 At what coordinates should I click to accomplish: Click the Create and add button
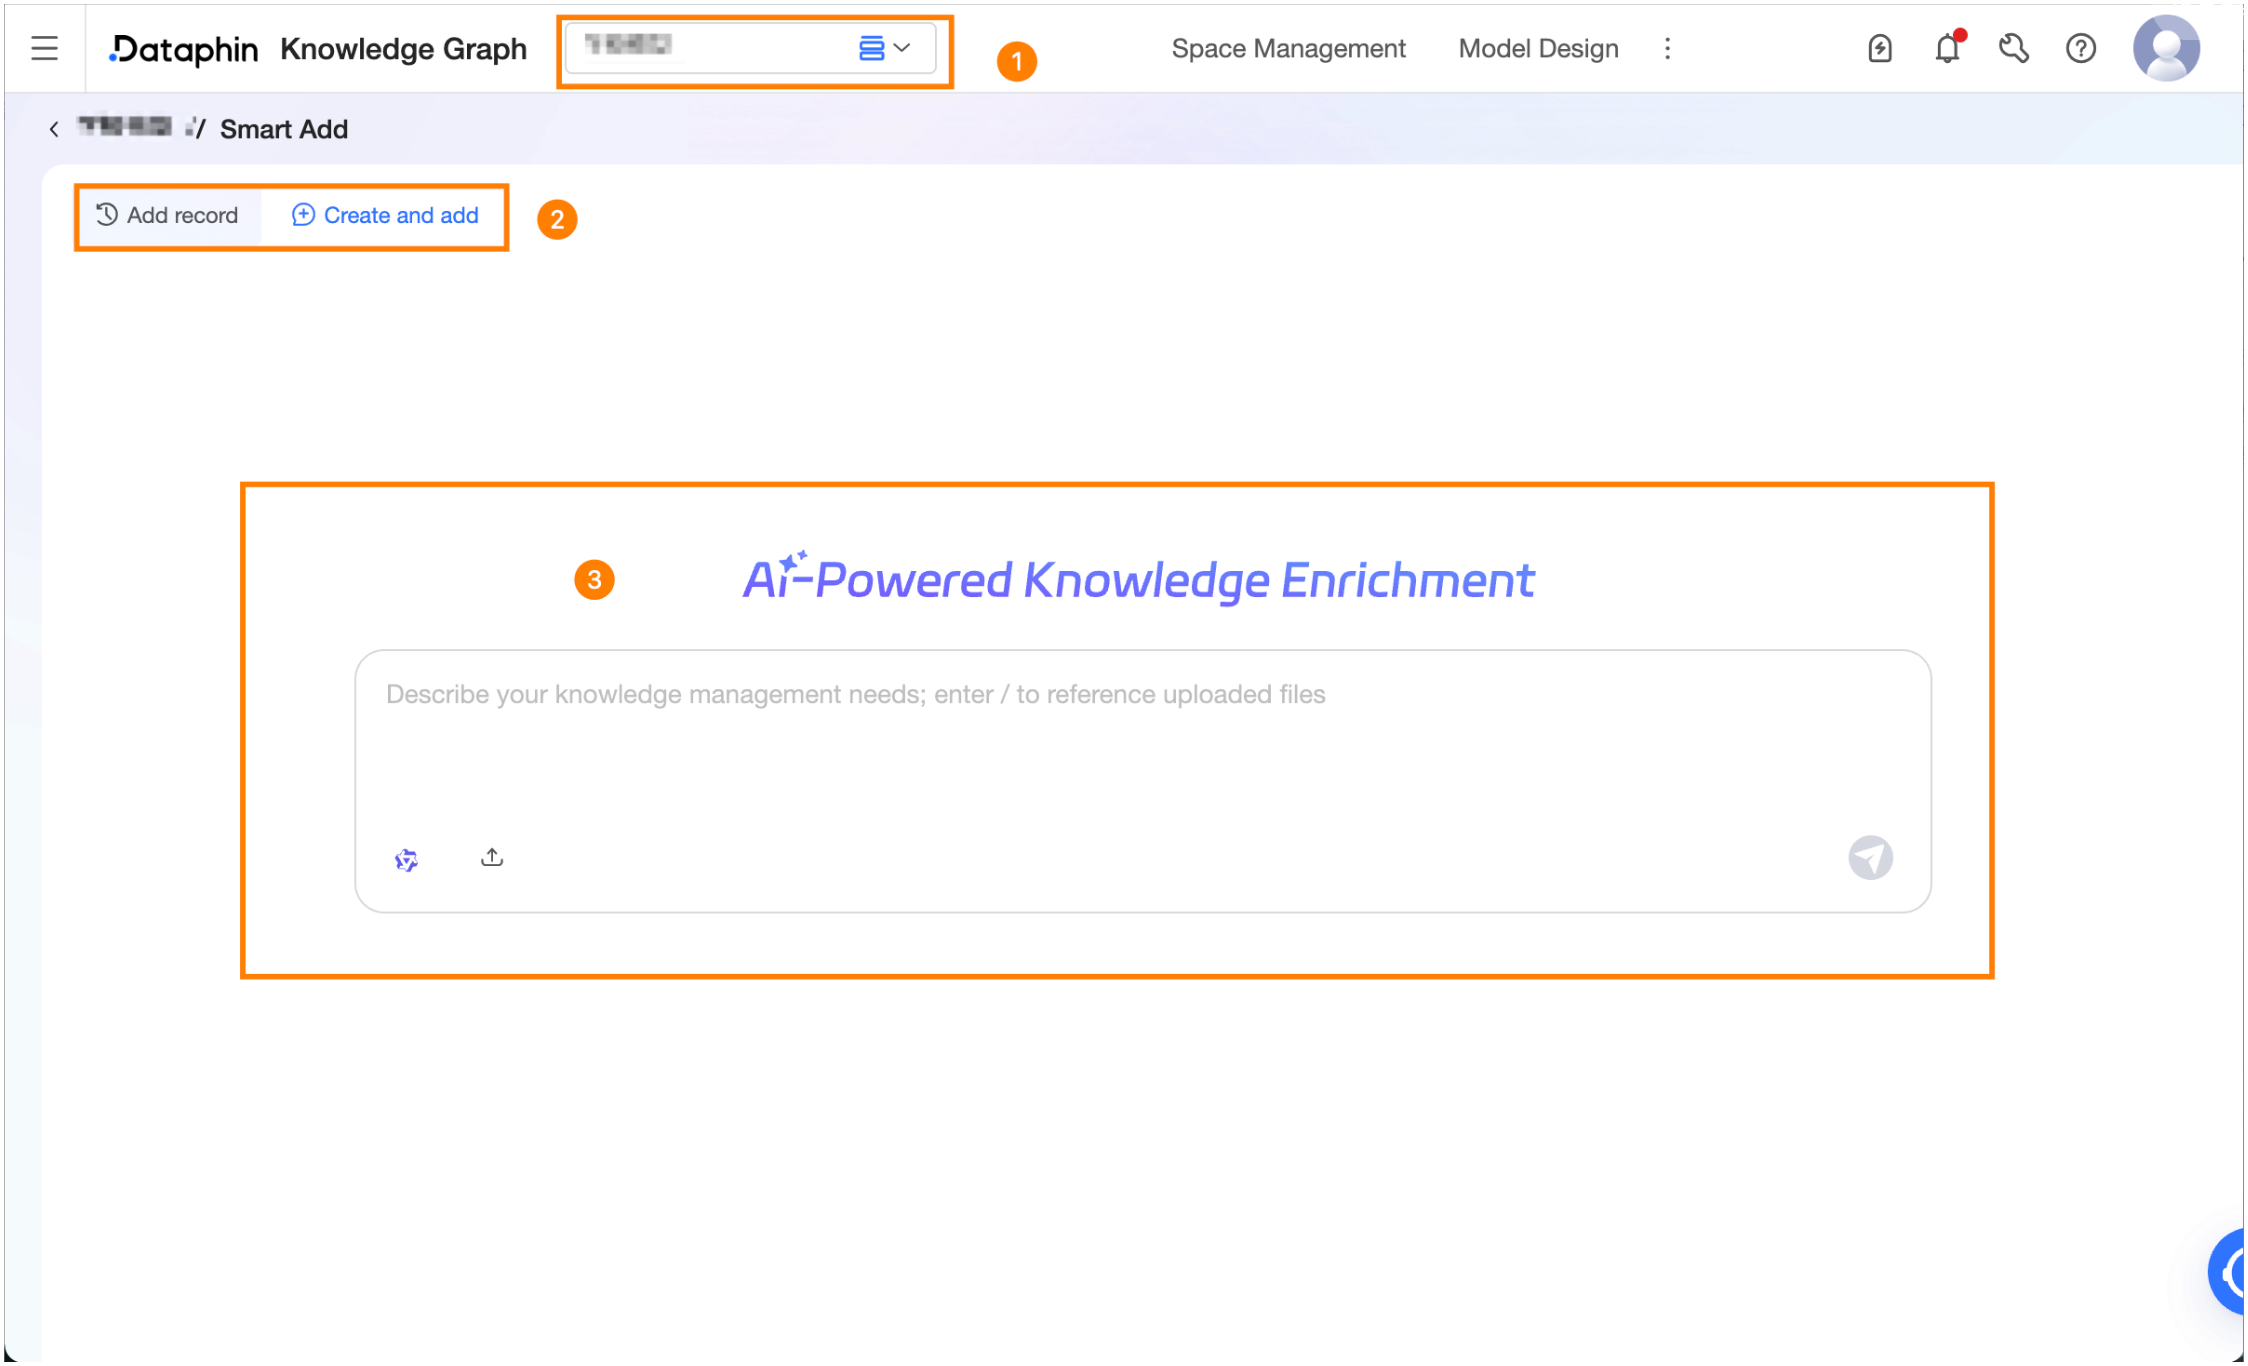pos(385,215)
